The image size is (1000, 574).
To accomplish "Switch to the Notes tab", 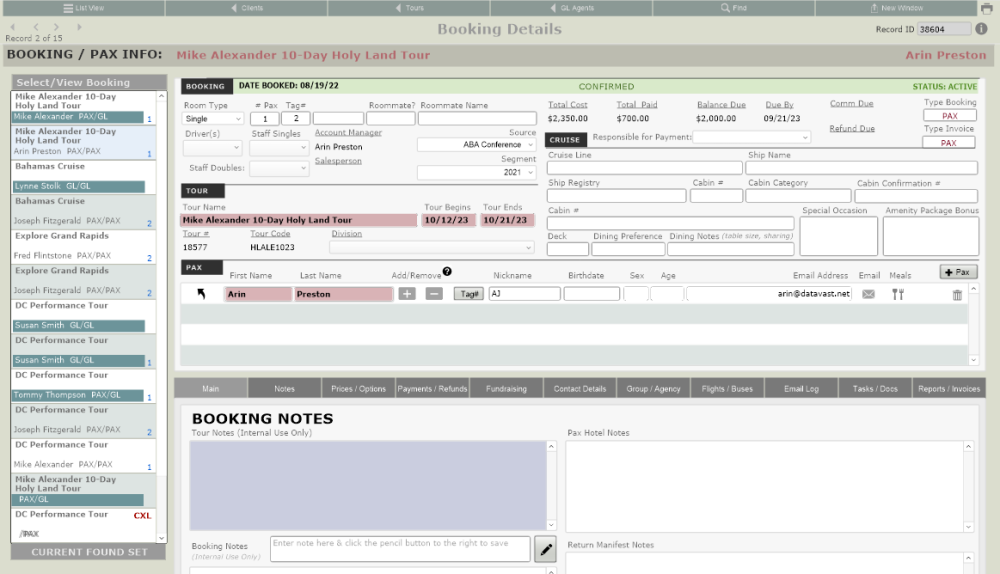I will point(284,388).
